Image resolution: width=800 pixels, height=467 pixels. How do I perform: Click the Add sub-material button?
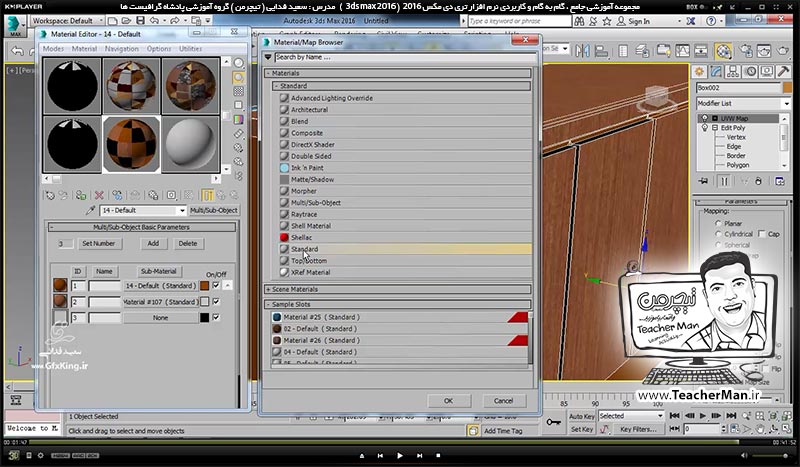pyautogui.click(x=153, y=243)
